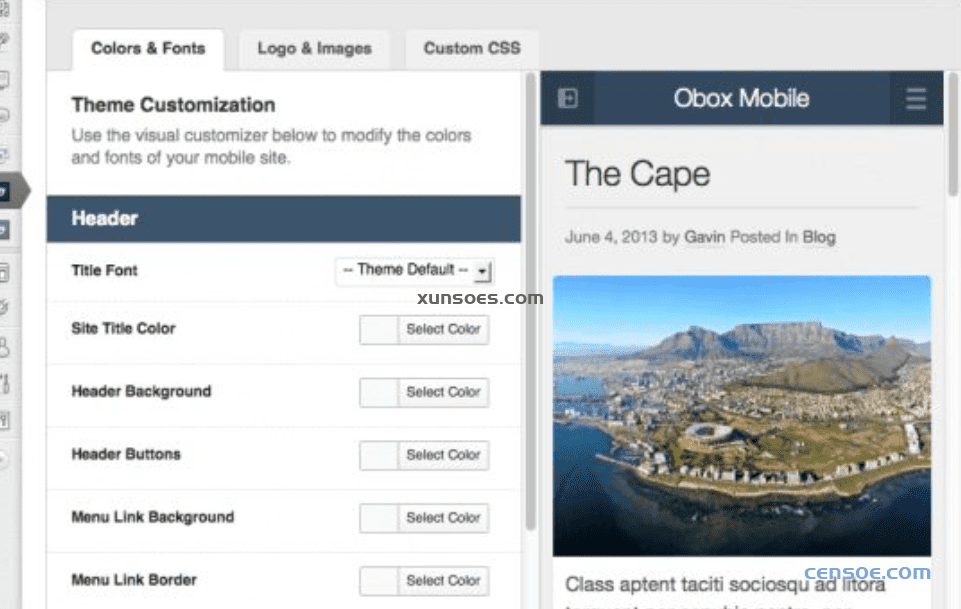Click the Appearance icon in admin sidebar
This screenshot has width=961, height=609.
point(4,272)
